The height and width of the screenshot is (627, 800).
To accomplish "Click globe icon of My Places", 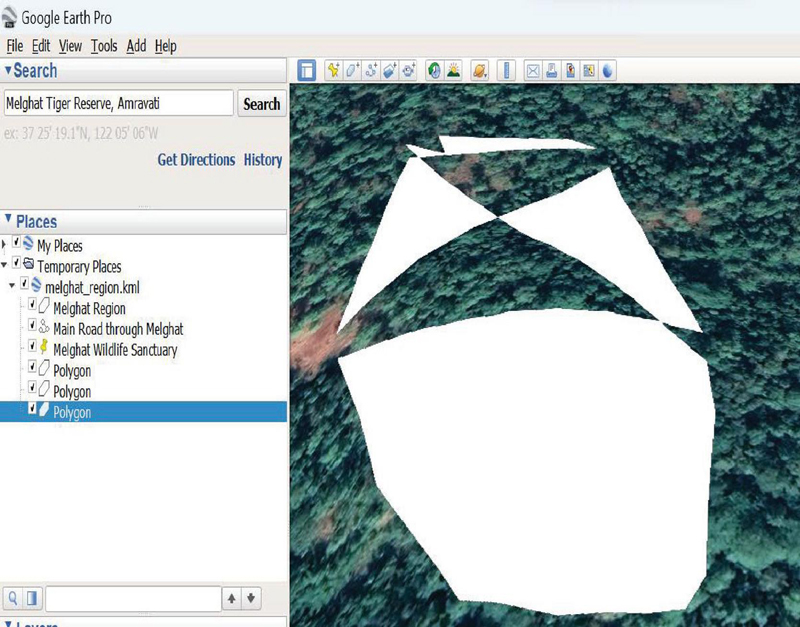I will [x=29, y=243].
